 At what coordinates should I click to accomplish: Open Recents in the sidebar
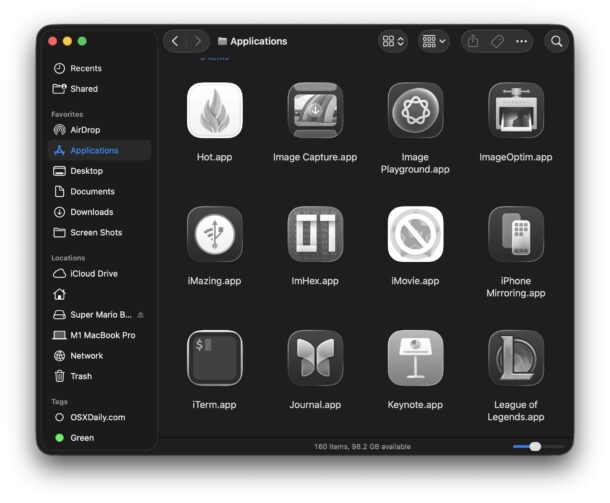[99, 68]
